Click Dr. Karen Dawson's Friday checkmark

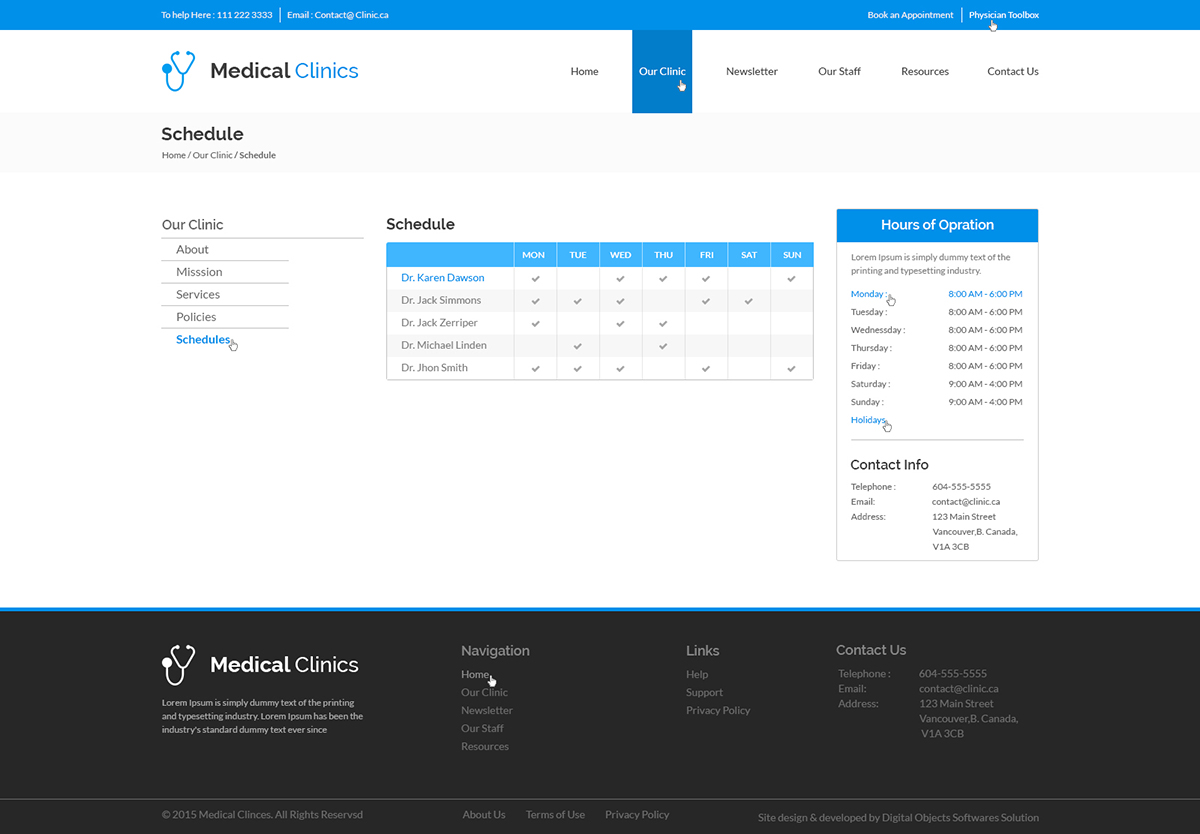click(706, 278)
